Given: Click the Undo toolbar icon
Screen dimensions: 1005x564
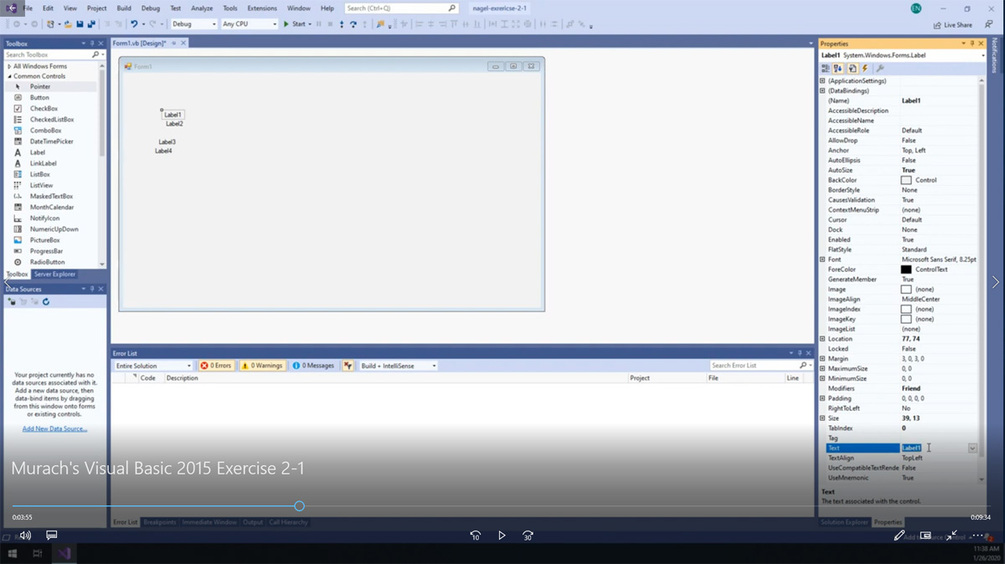Looking at the screenshot, I should (x=134, y=24).
